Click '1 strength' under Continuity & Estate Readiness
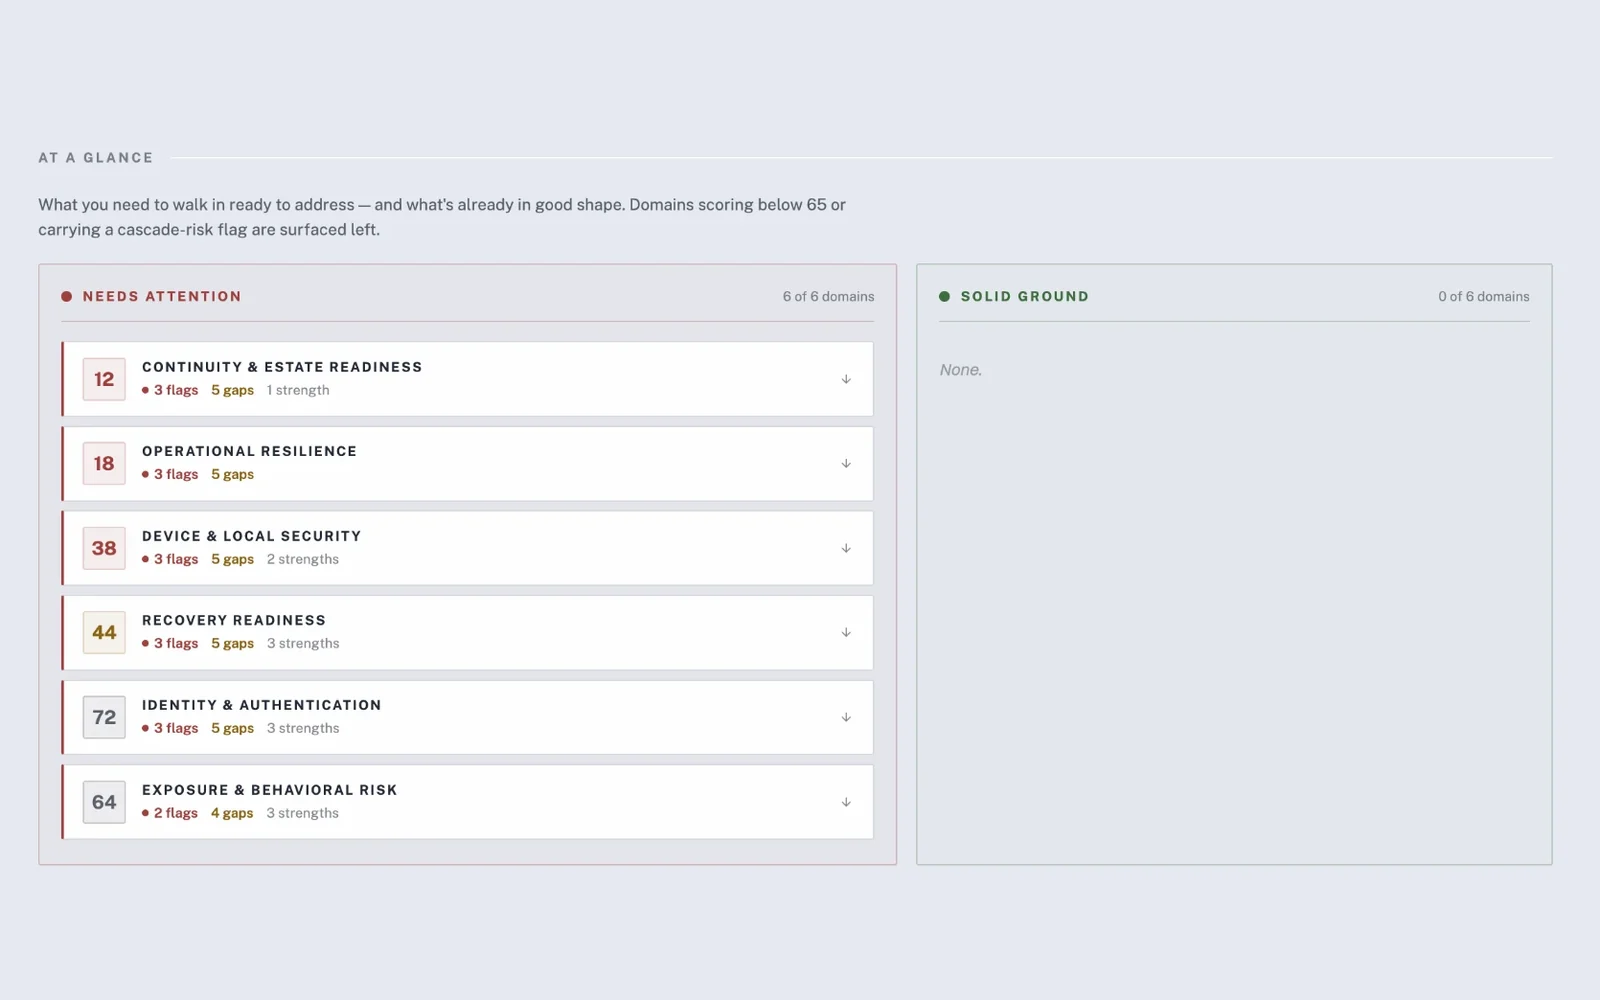Image resolution: width=1600 pixels, height=1000 pixels. [298, 390]
